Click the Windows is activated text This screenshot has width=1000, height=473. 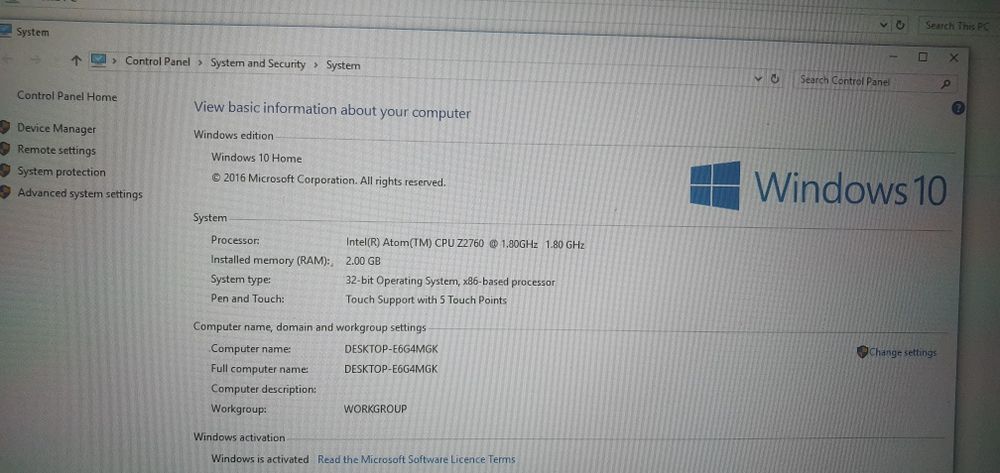260,458
